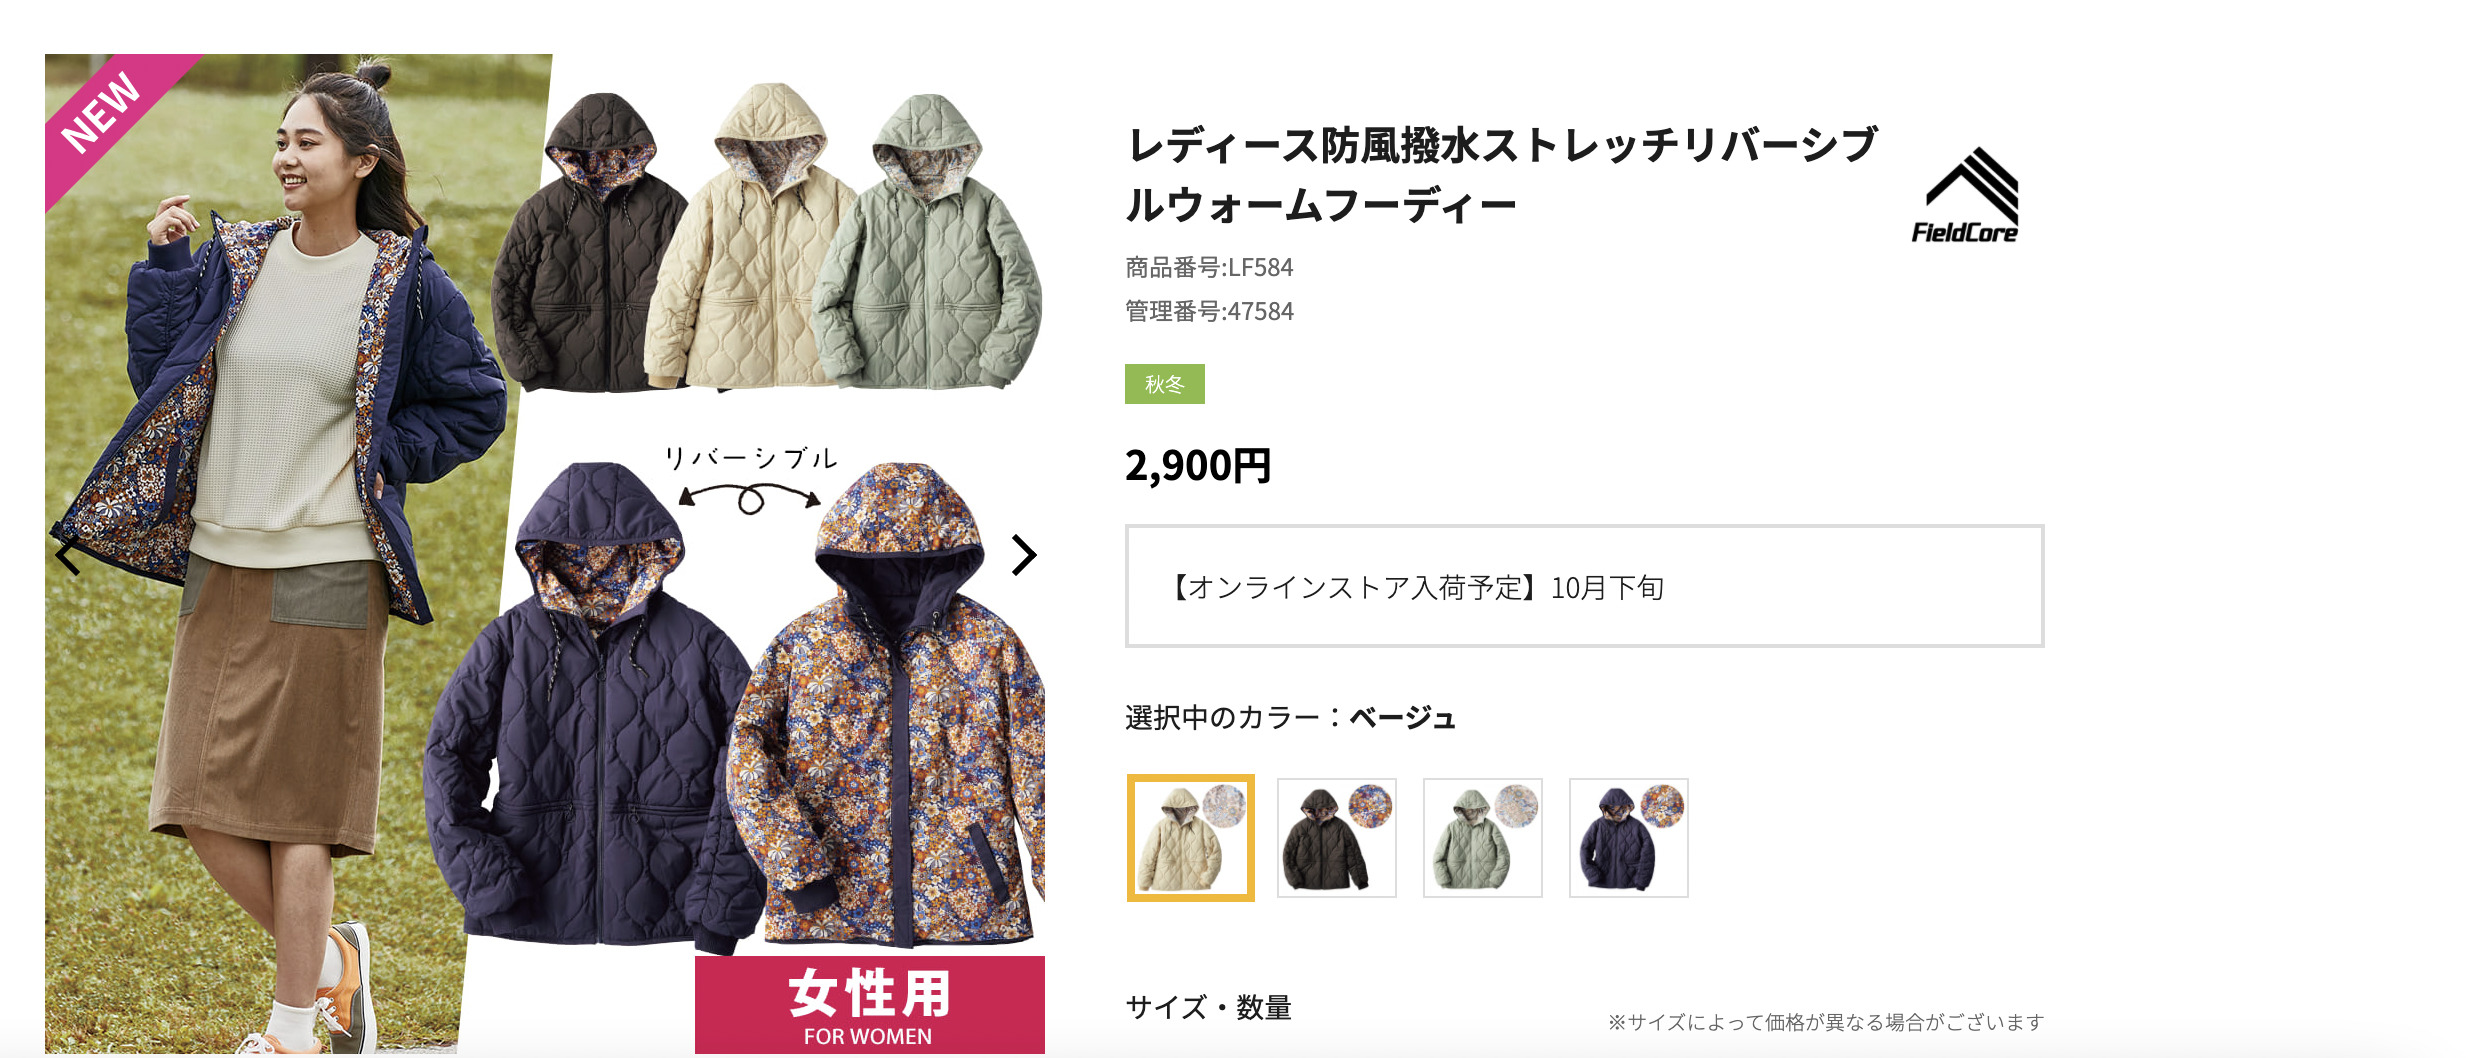Advance to next product image with right arrow

point(1023,555)
